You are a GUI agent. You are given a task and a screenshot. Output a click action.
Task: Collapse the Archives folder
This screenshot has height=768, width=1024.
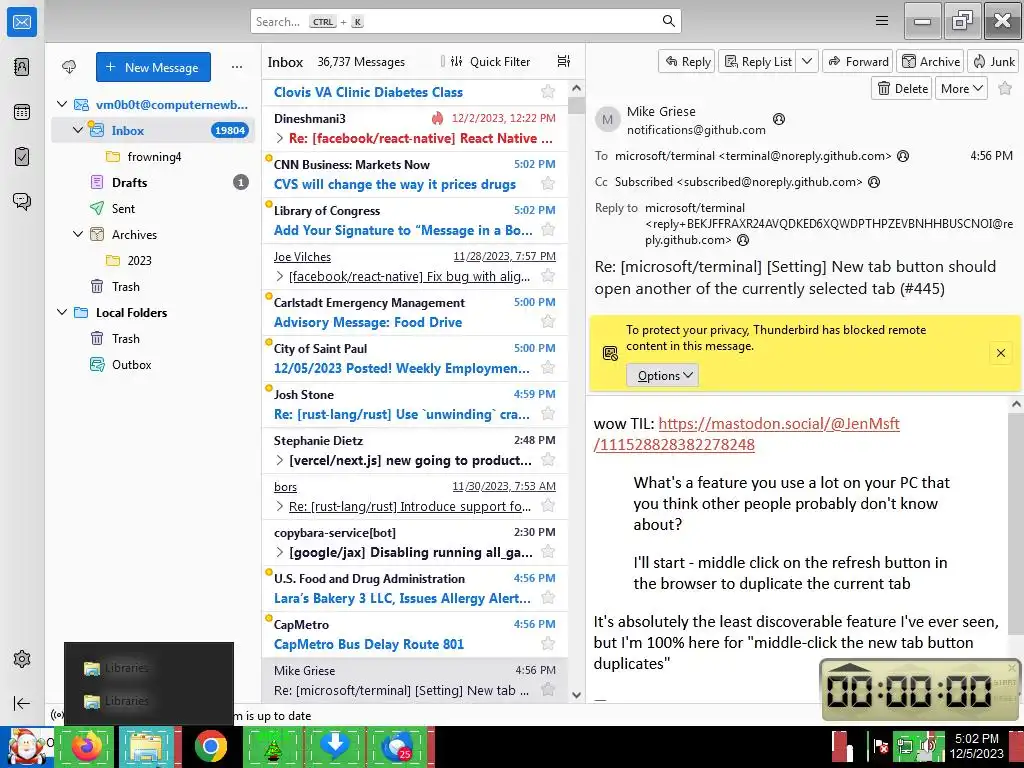[78, 234]
